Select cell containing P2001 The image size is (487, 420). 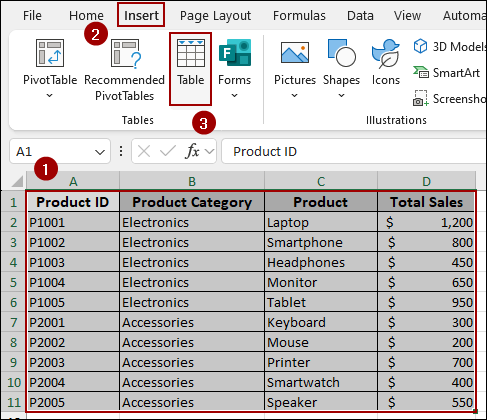(x=73, y=322)
